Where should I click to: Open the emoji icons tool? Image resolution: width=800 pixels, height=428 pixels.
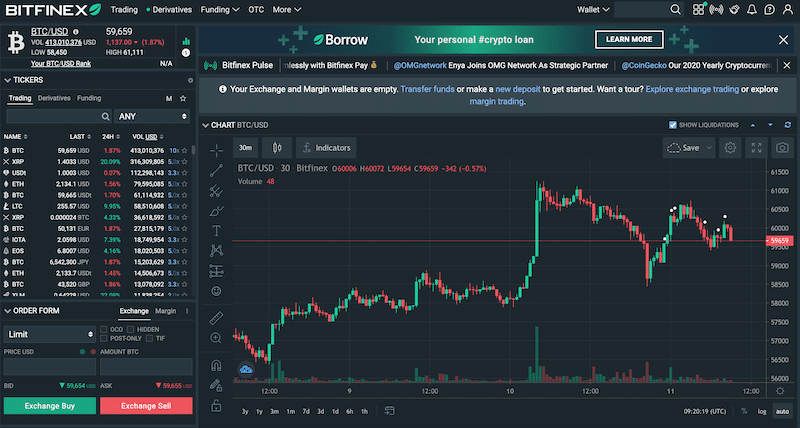pyautogui.click(x=216, y=291)
